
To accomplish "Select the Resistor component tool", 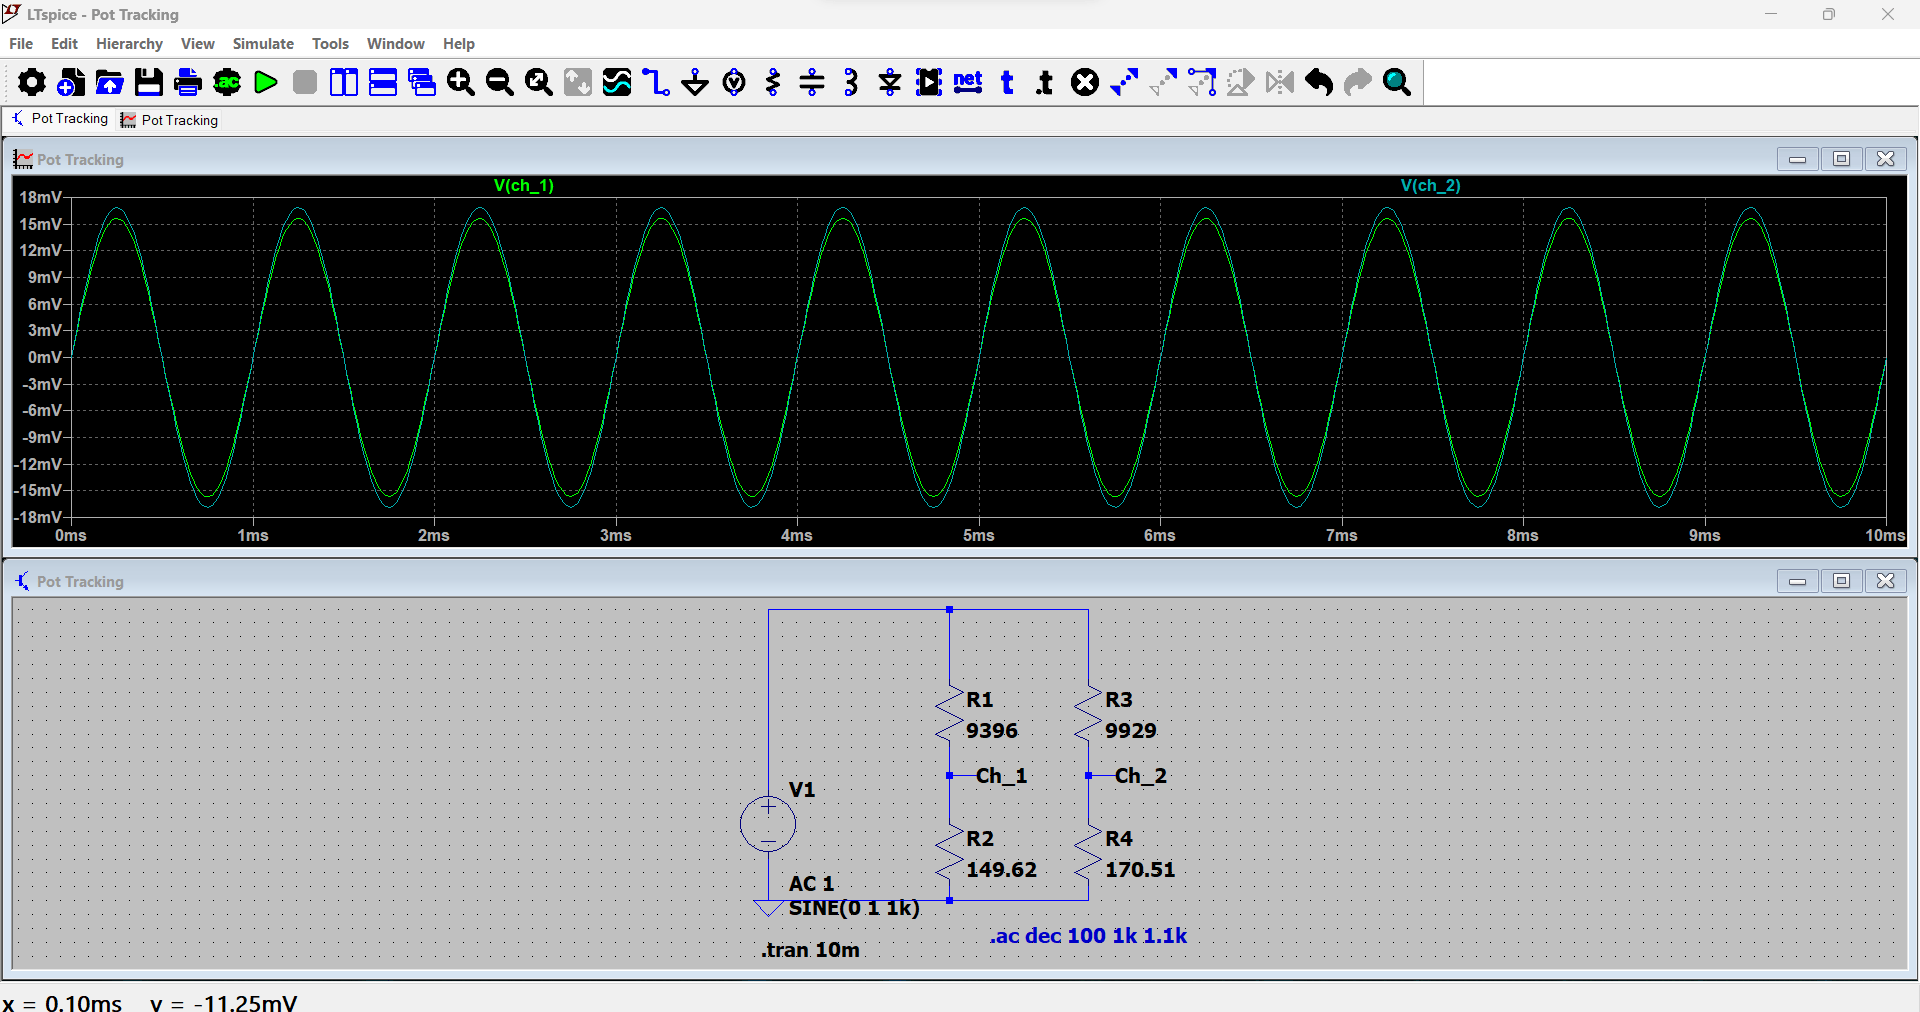I will [773, 82].
